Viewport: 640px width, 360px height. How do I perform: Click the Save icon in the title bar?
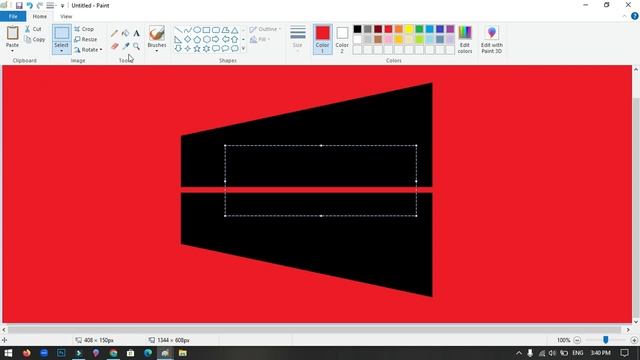point(19,5)
